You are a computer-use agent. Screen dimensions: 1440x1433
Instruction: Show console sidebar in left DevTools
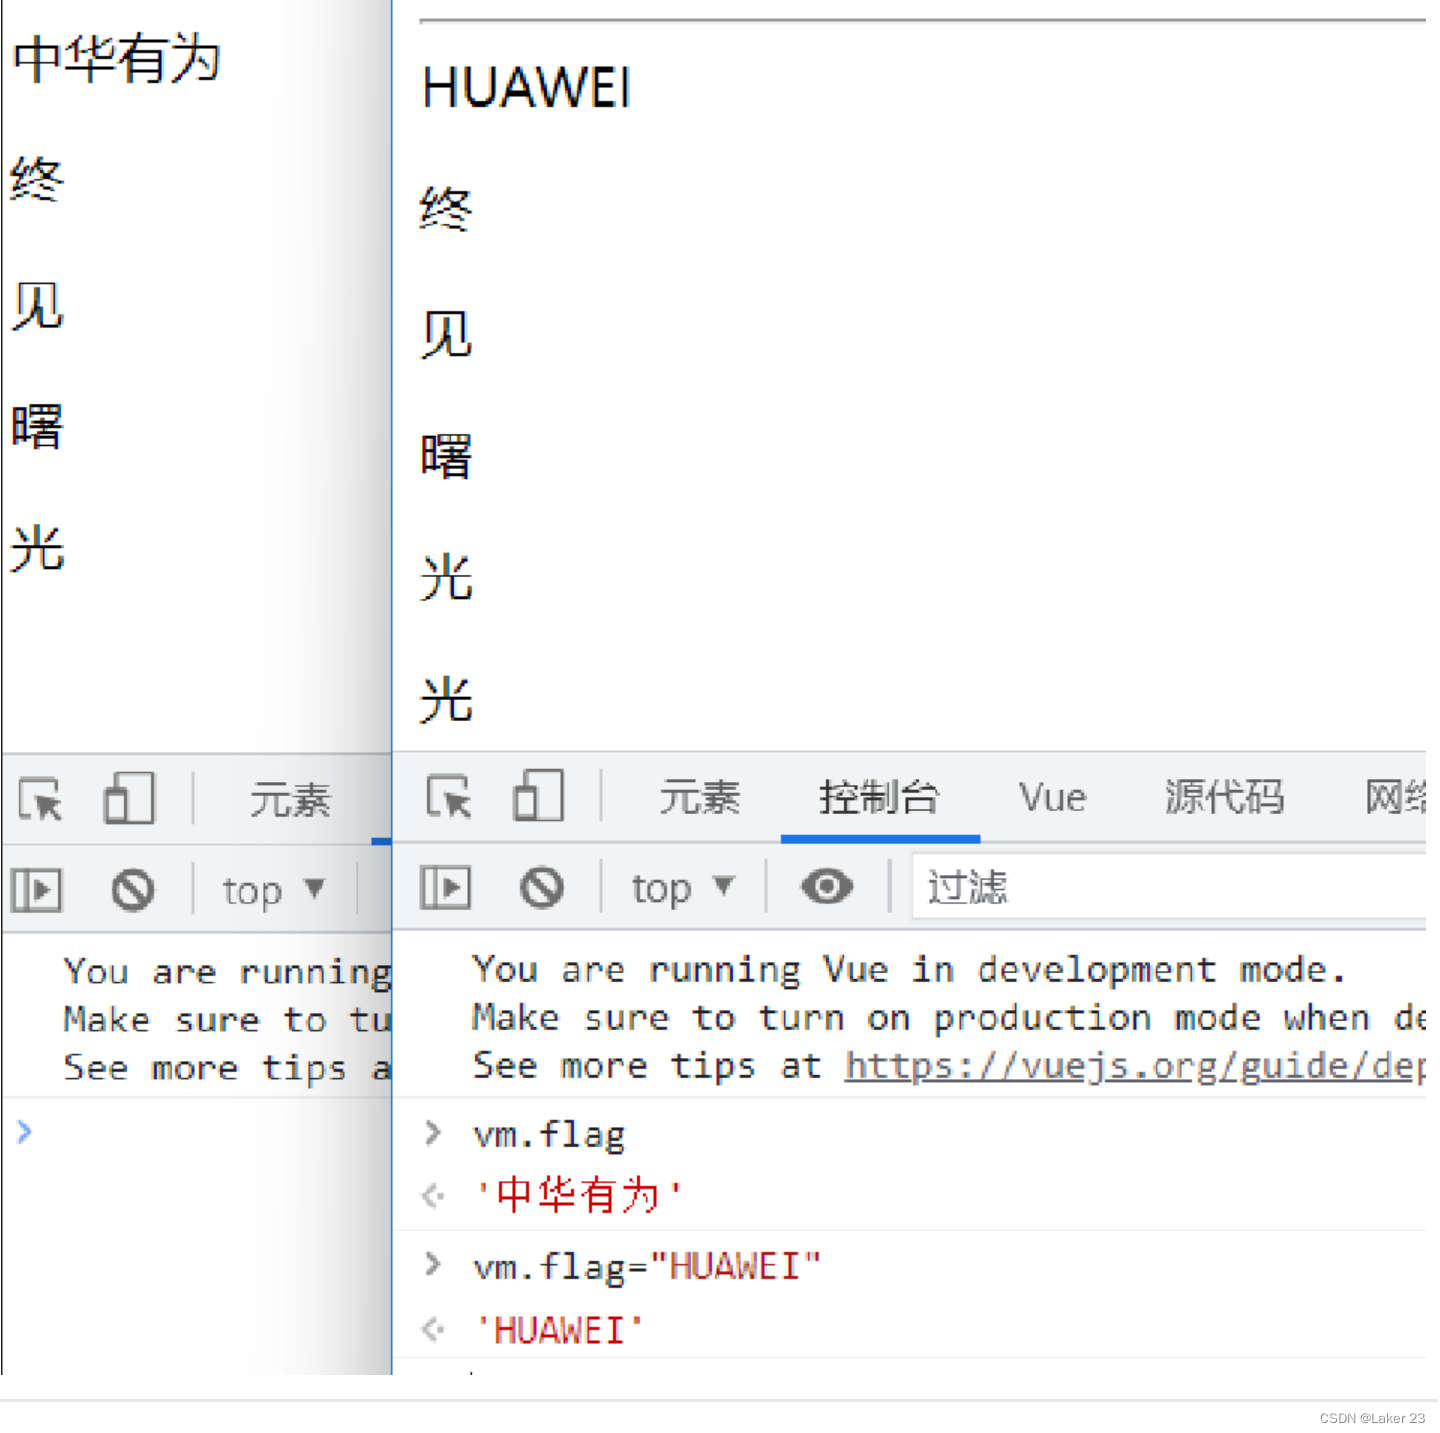click(x=37, y=889)
